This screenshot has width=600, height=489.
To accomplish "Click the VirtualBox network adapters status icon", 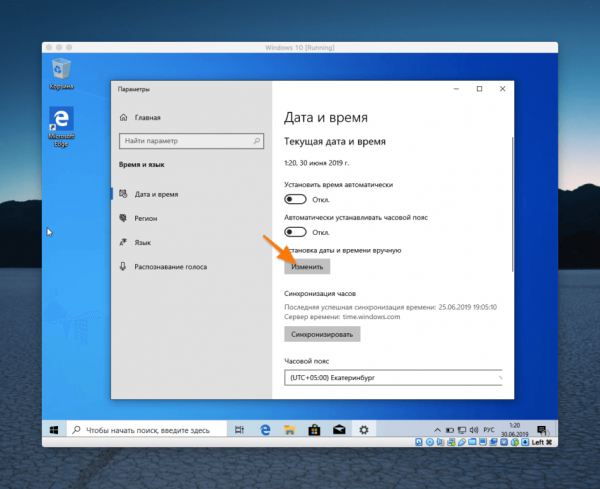I will pyautogui.click(x=451, y=442).
